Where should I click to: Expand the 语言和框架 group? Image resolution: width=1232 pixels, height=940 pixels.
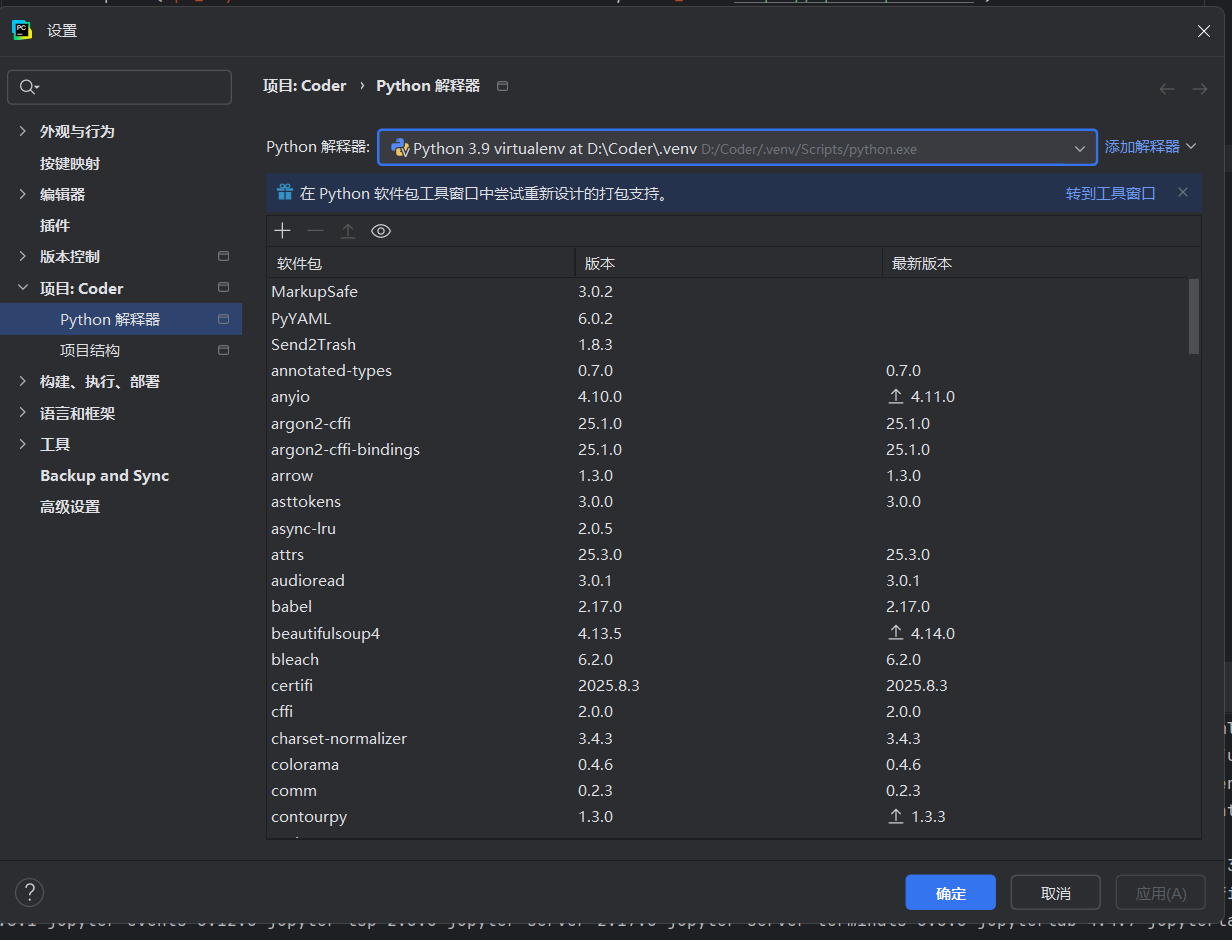[23, 413]
